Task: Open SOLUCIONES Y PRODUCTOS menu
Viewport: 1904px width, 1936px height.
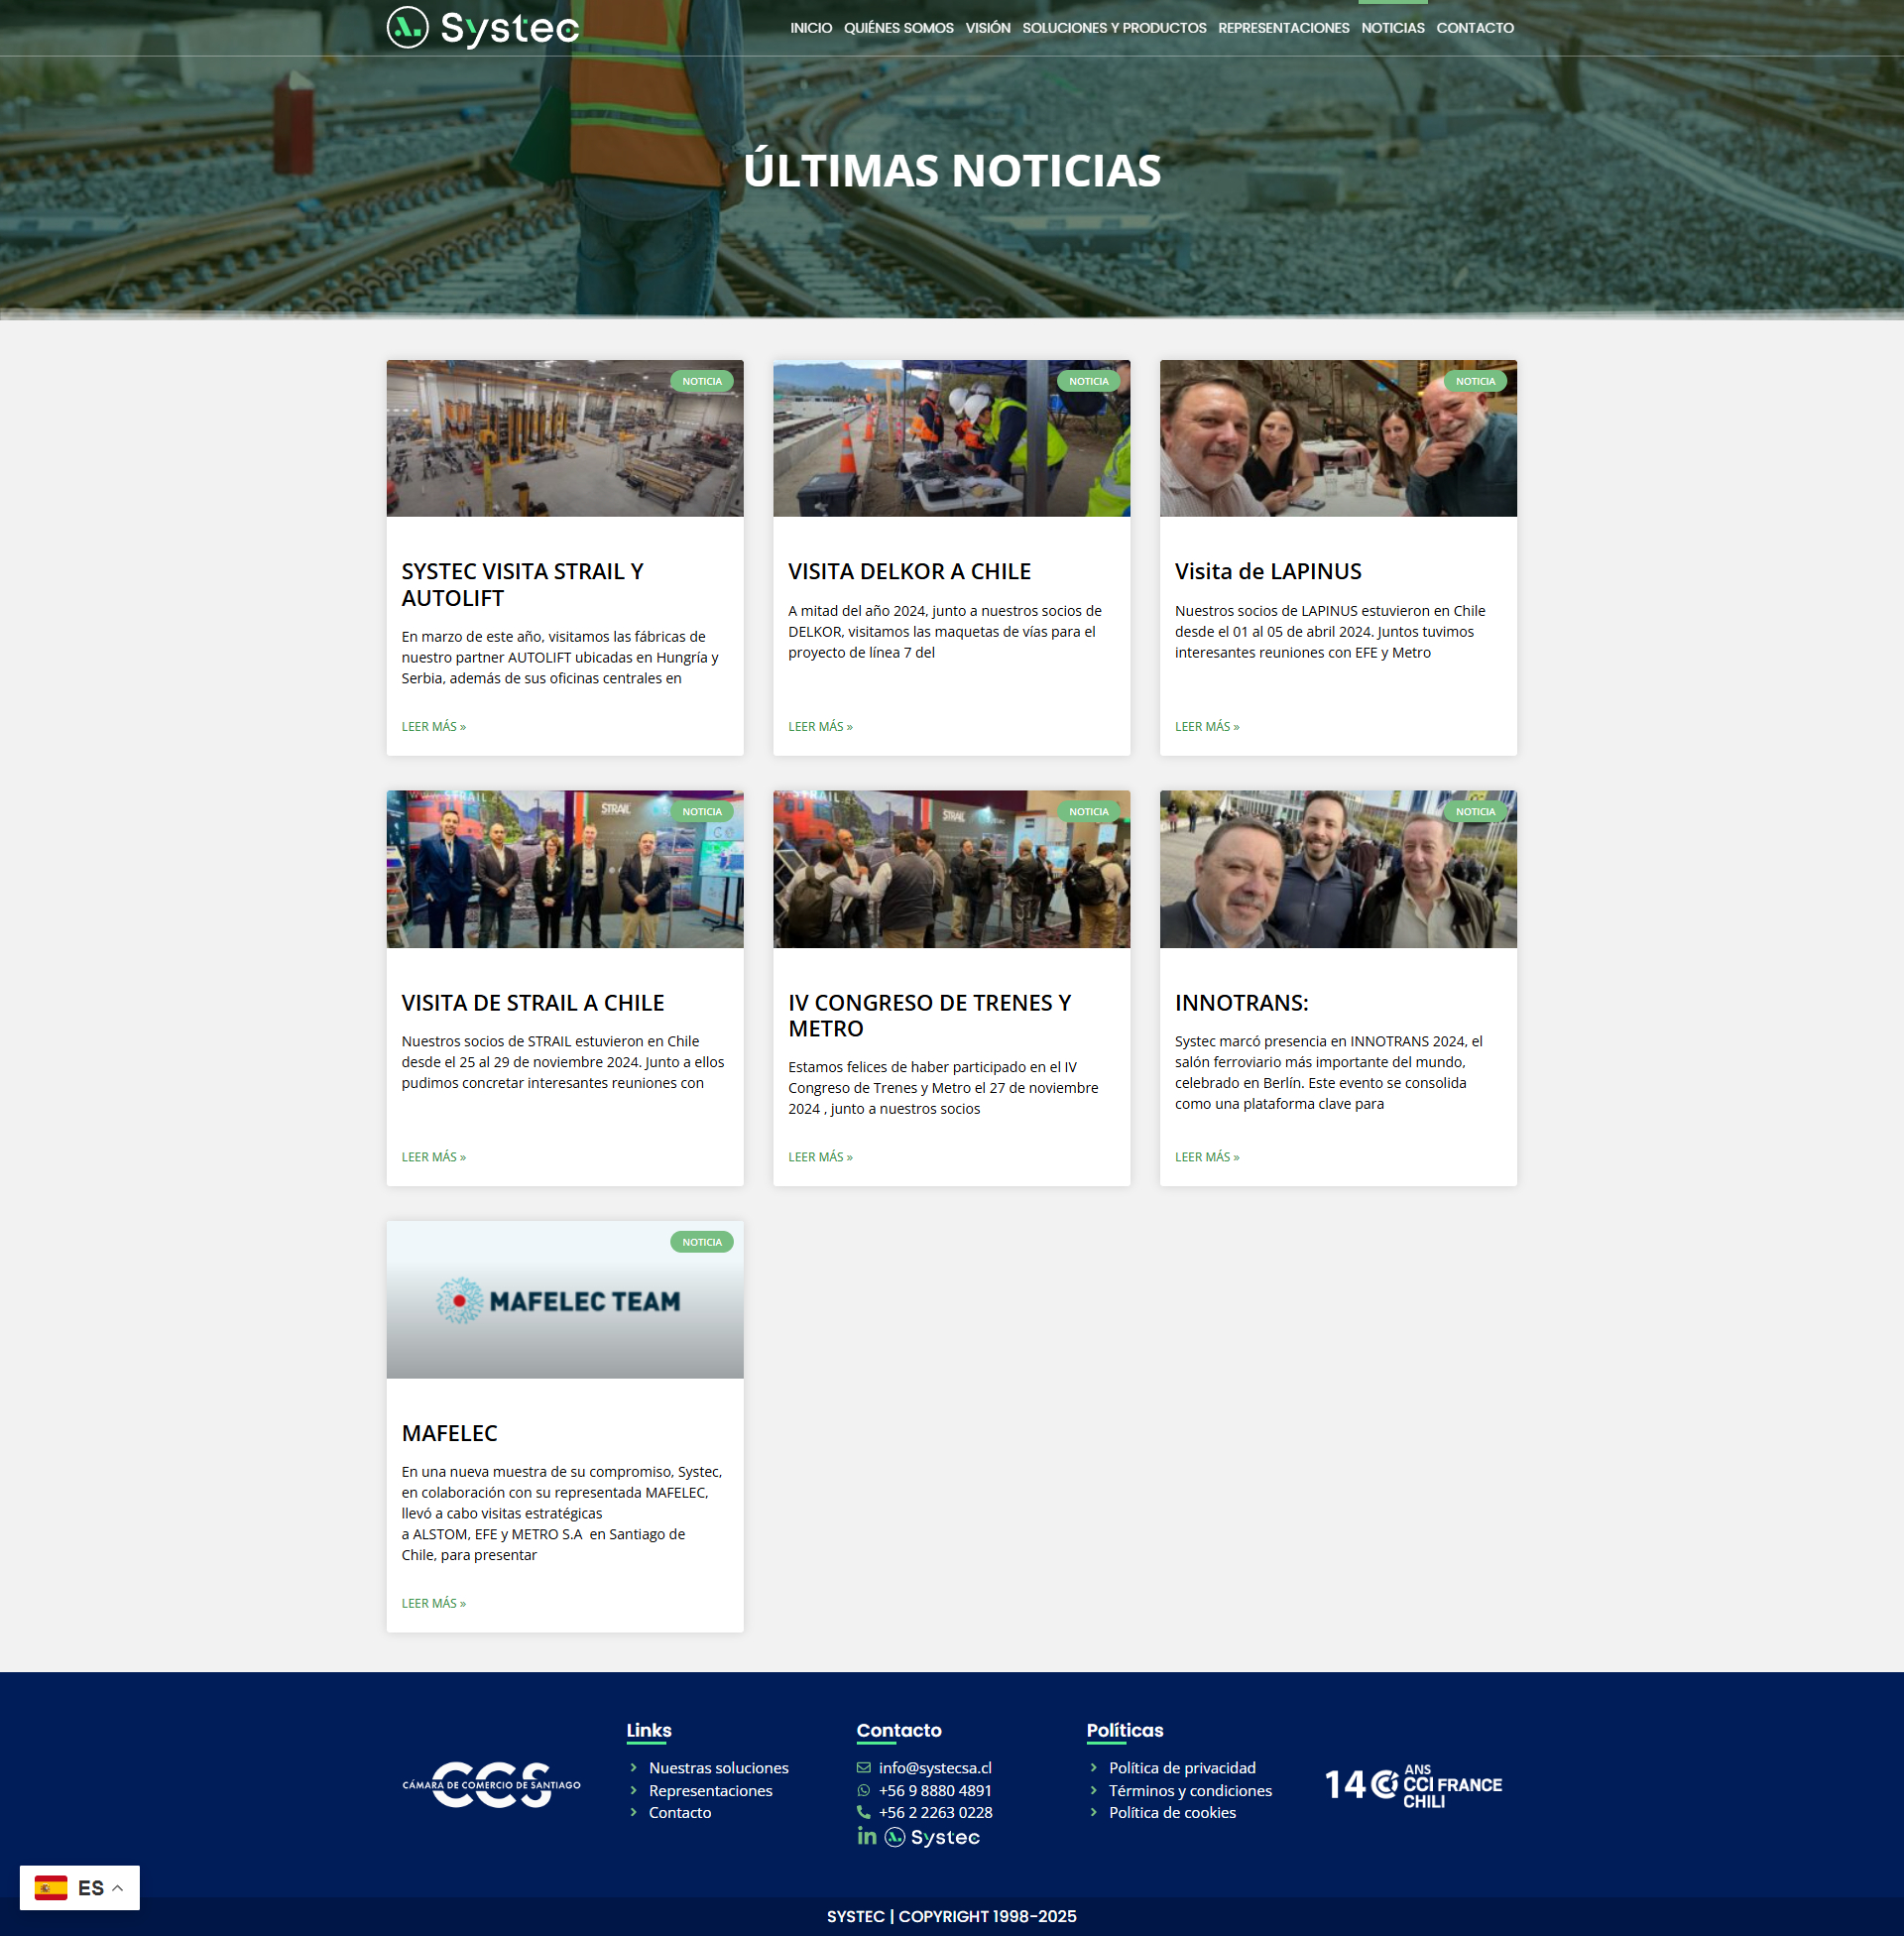Action: click(1114, 28)
